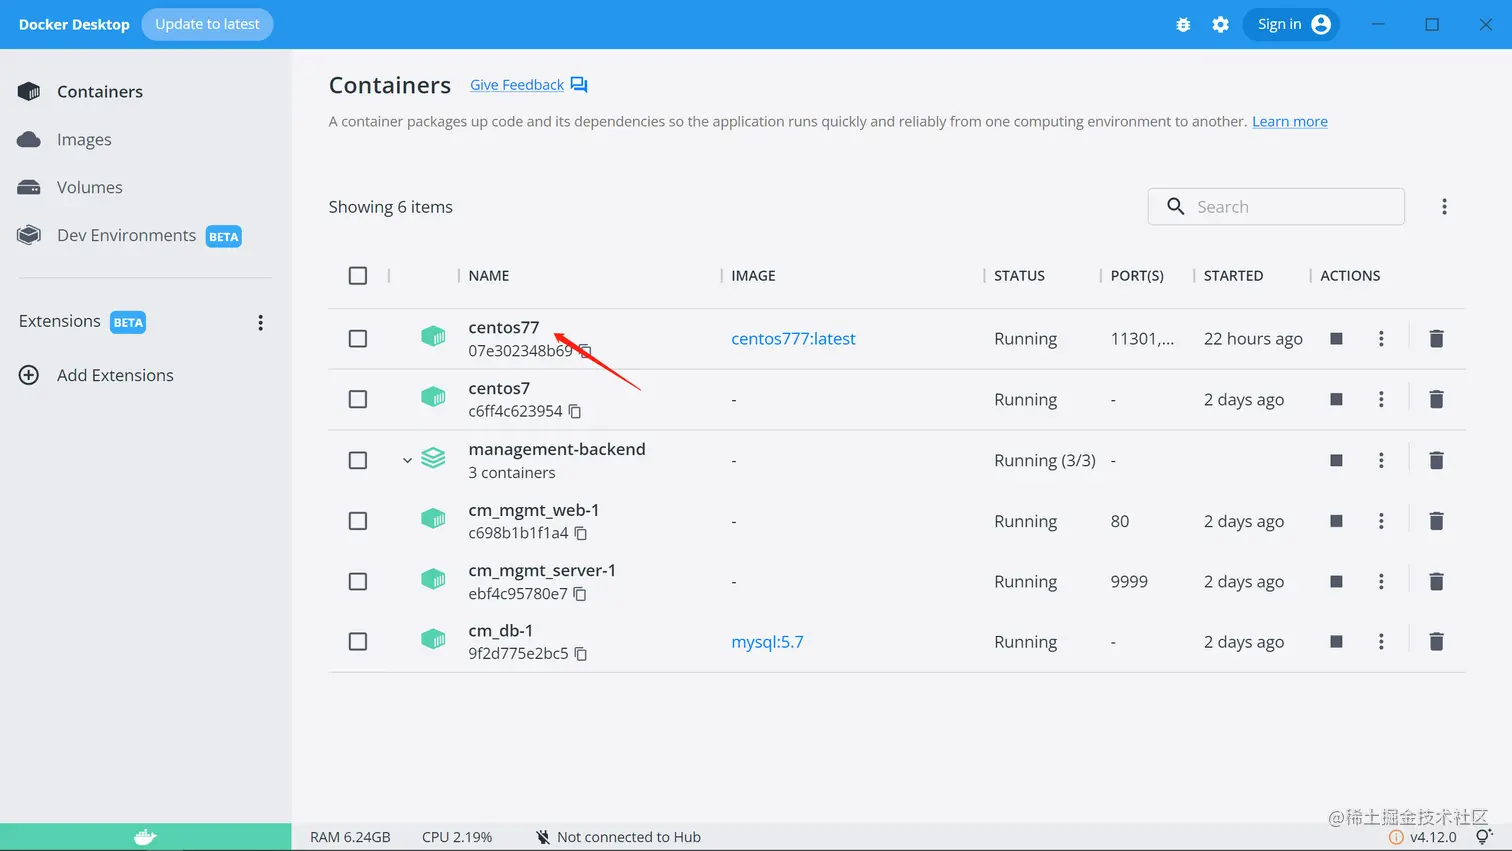Delete the cm_mgmt_web-1 container
1512x851 pixels.
pos(1436,521)
